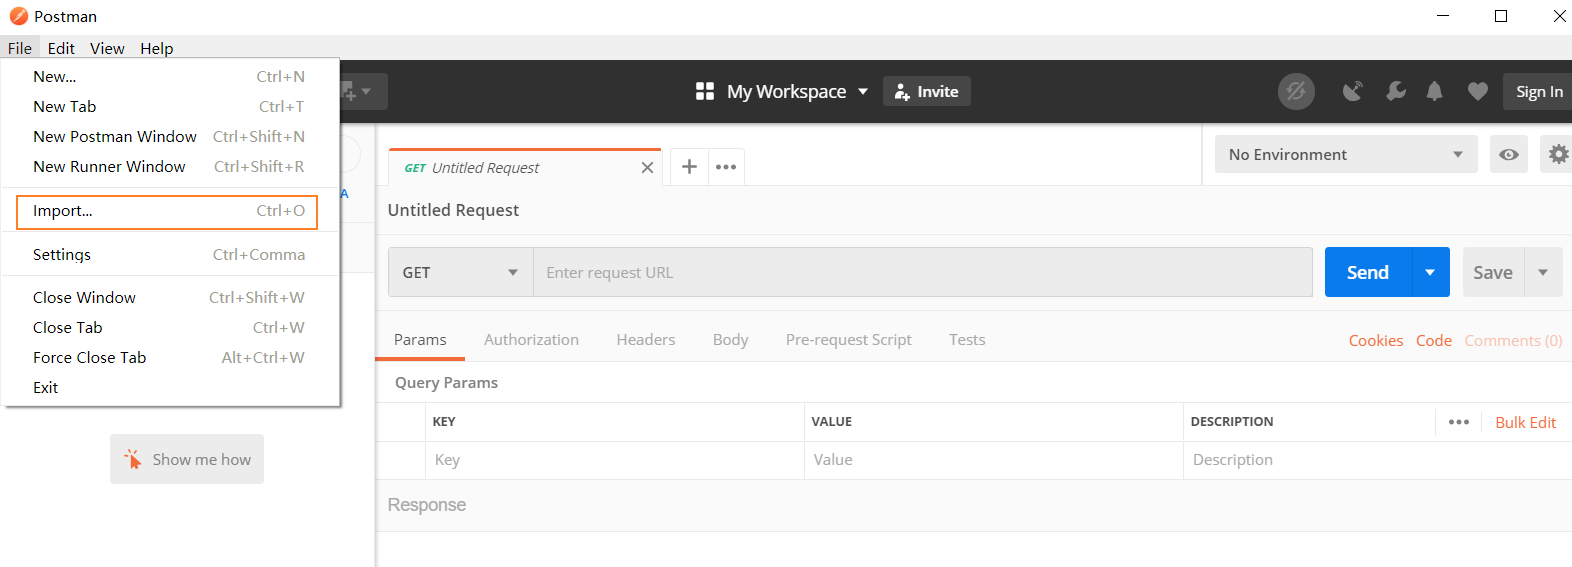Viewport: 1572px width, 567px height.
Task: Choose New Tab menu entry
Action: [170, 106]
